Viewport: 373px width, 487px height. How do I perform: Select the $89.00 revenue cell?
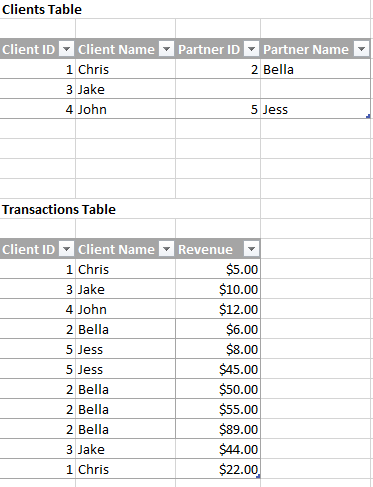tap(218, 429)
